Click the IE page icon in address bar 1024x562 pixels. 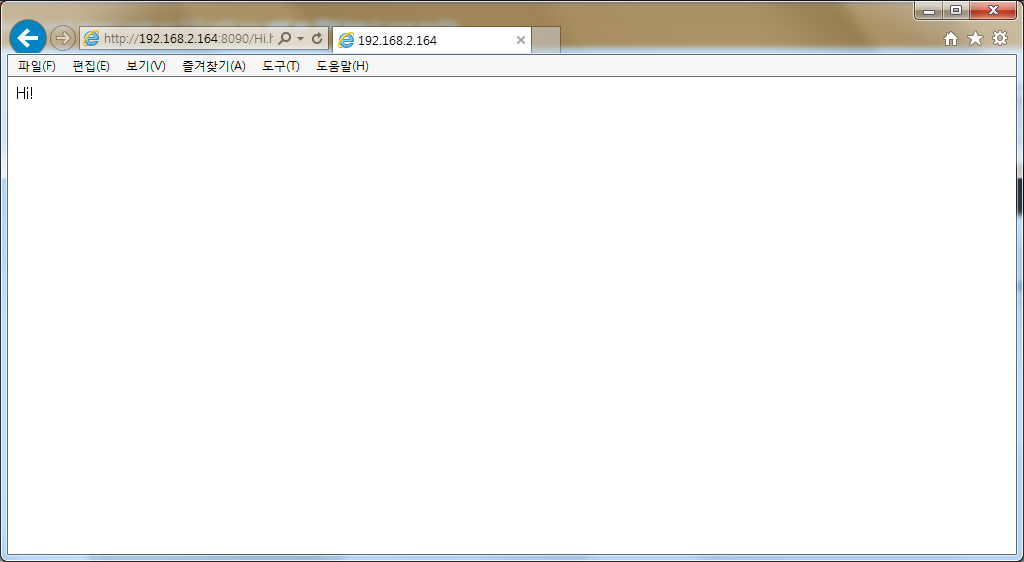click(91, 39)
